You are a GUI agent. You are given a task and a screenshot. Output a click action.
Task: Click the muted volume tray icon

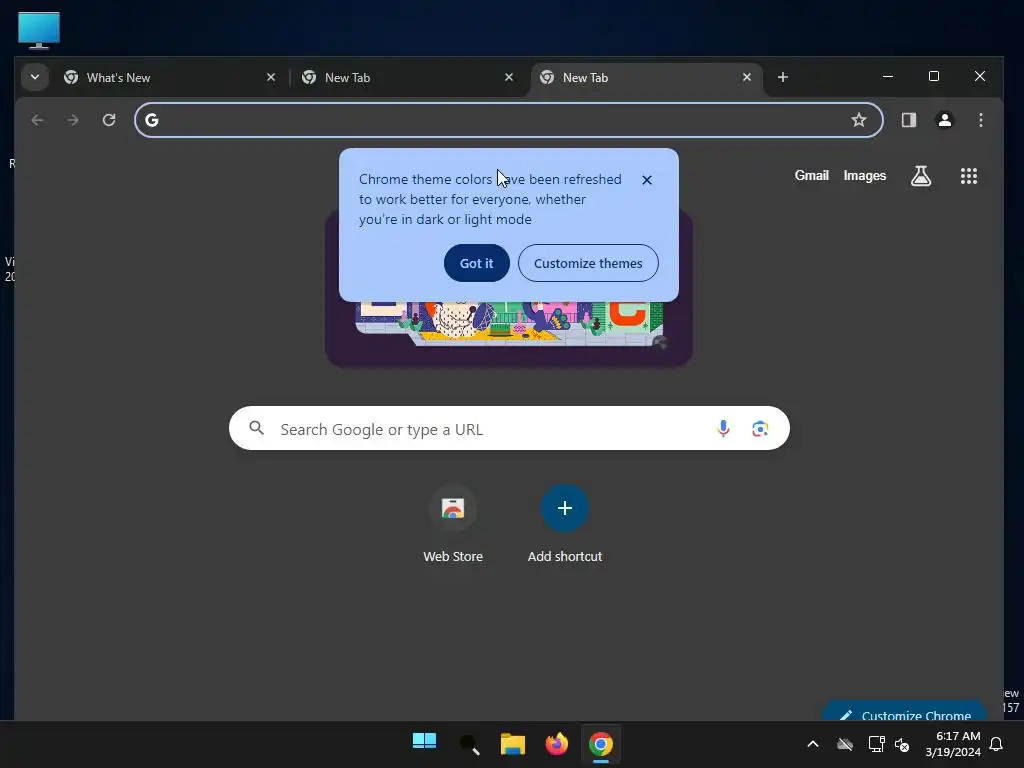click(x=902, y=744)
